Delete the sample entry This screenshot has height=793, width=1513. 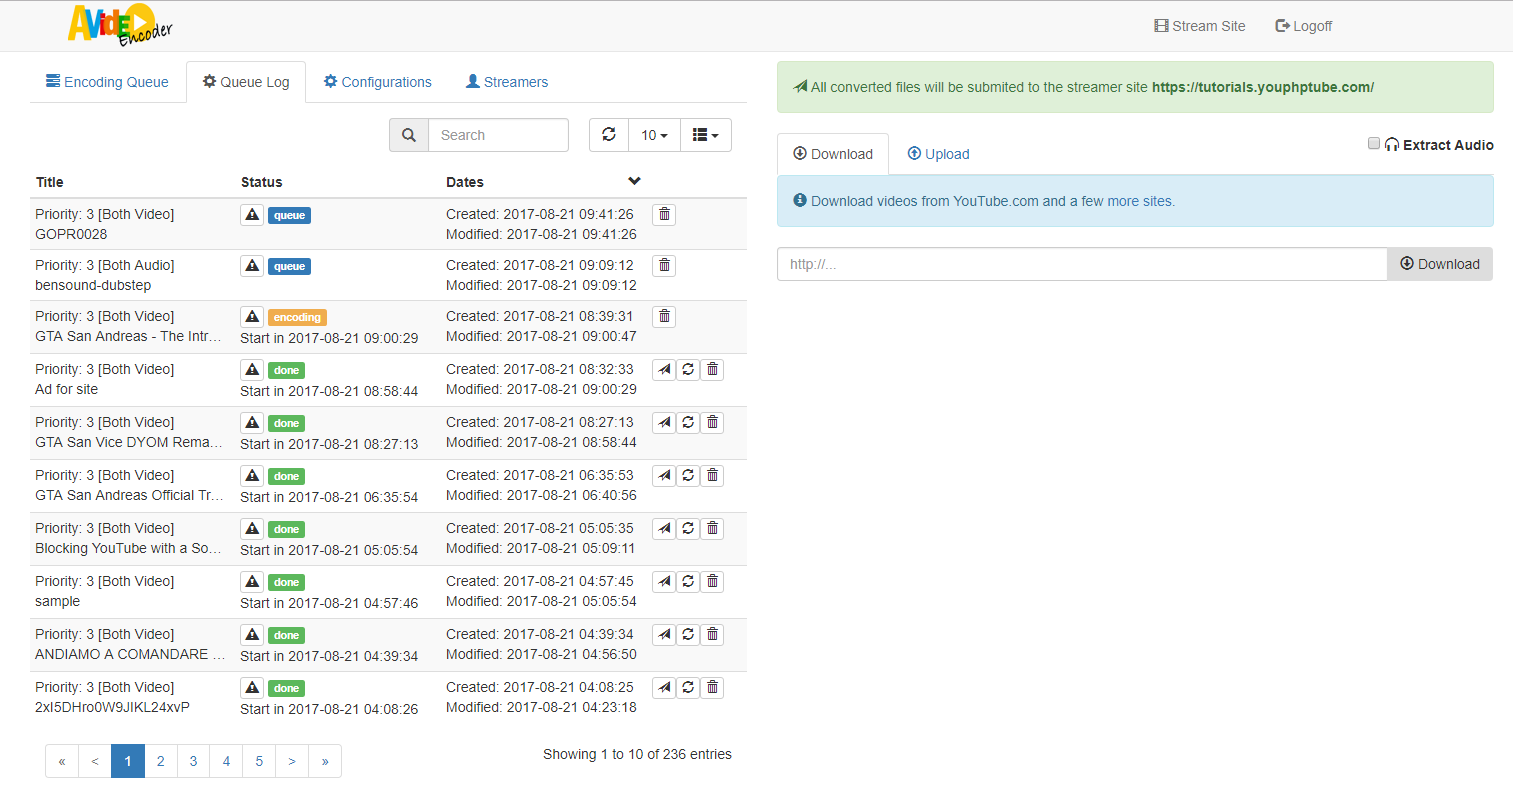(712, 581)
